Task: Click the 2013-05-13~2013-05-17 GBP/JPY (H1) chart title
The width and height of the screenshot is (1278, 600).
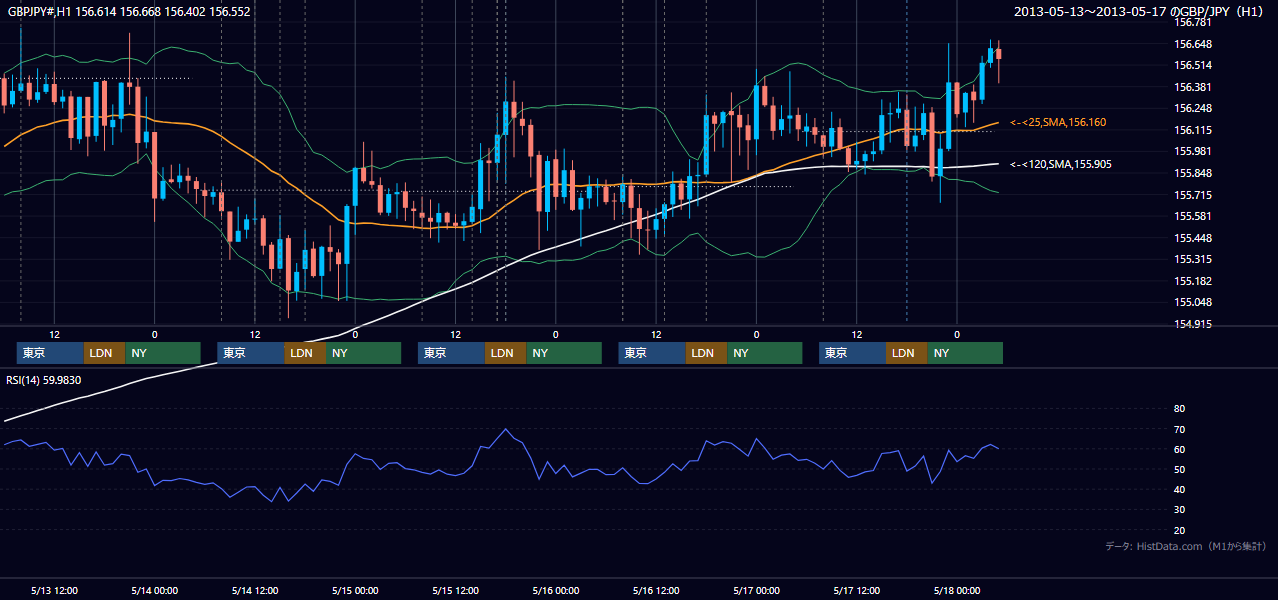Action: click(x=1140, y=11)
